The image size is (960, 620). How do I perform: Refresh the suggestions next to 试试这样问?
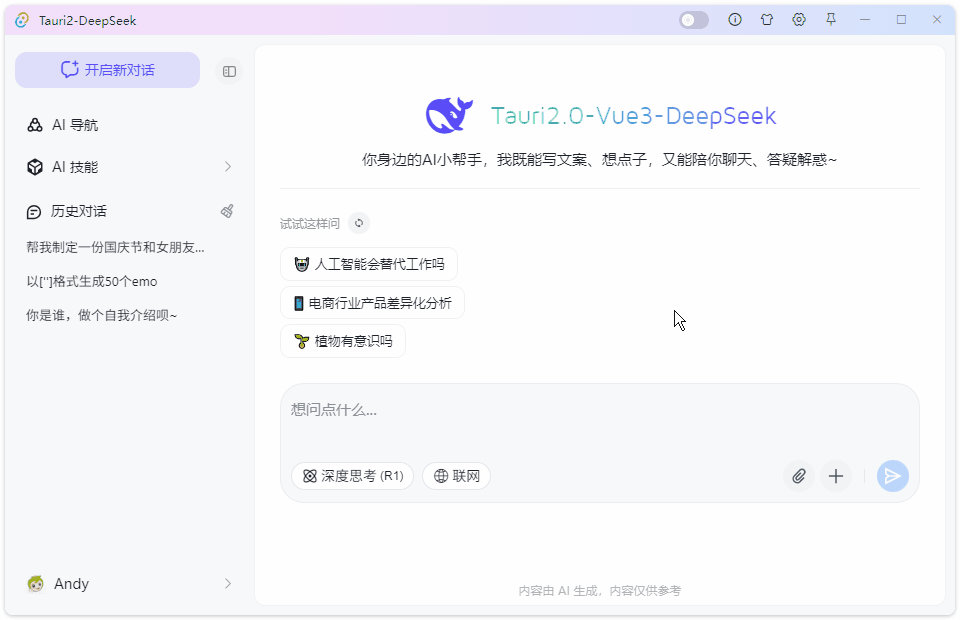coord(359,223)
